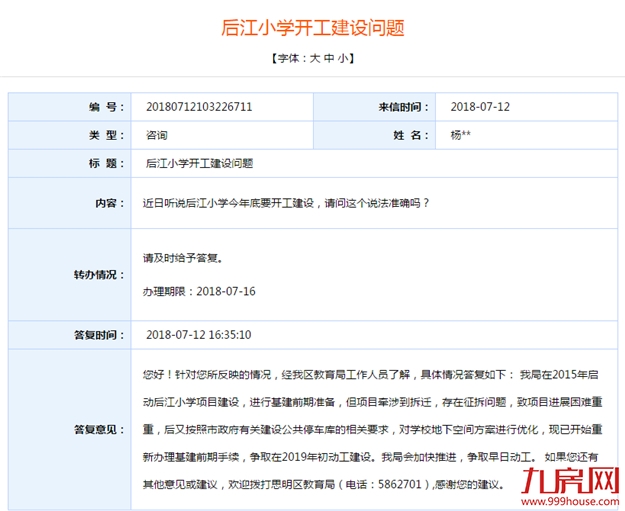The width and height of the screenshot is (625, 511).
Task: Click reply time 2018-07-12 16:35:10
Action: pos(199,335)
